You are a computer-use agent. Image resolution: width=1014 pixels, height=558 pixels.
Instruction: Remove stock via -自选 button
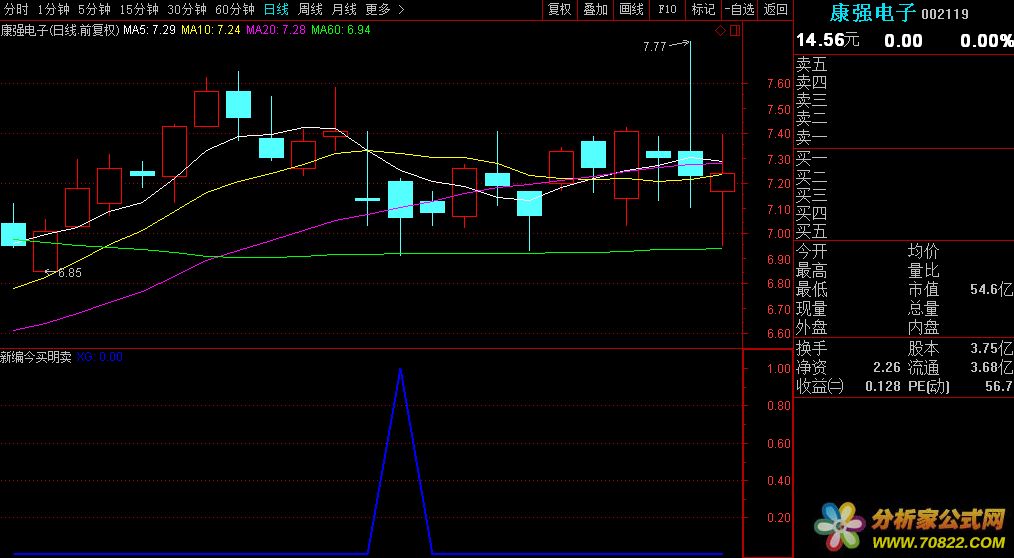(740, 9)
